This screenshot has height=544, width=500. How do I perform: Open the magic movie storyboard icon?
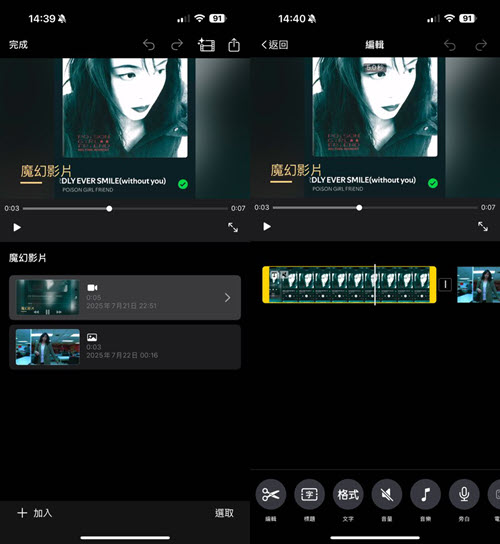pyautogui.click(x=206, y=45)
